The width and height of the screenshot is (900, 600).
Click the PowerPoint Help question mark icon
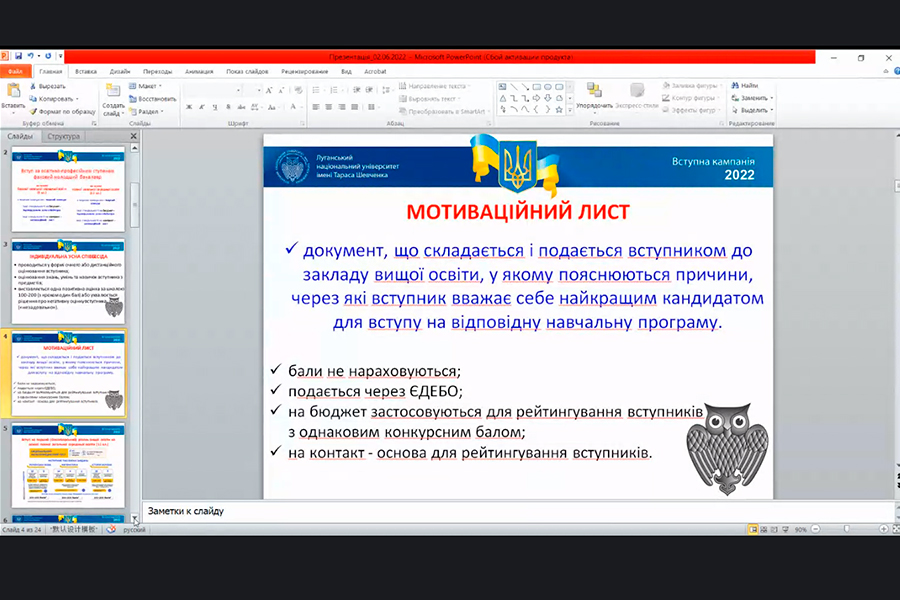pyautogui.click(x=891, y=71)
